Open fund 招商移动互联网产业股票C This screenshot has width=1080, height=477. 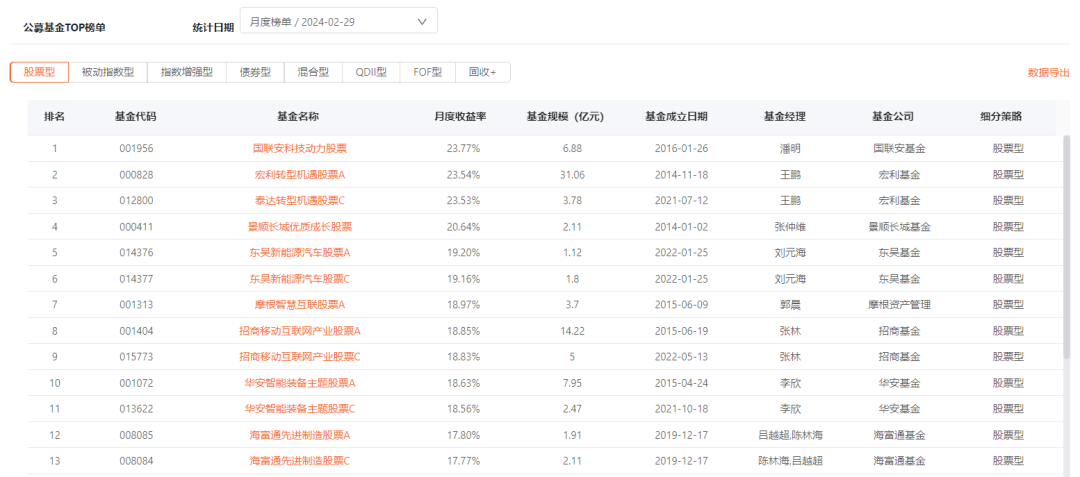pos(300,357)
